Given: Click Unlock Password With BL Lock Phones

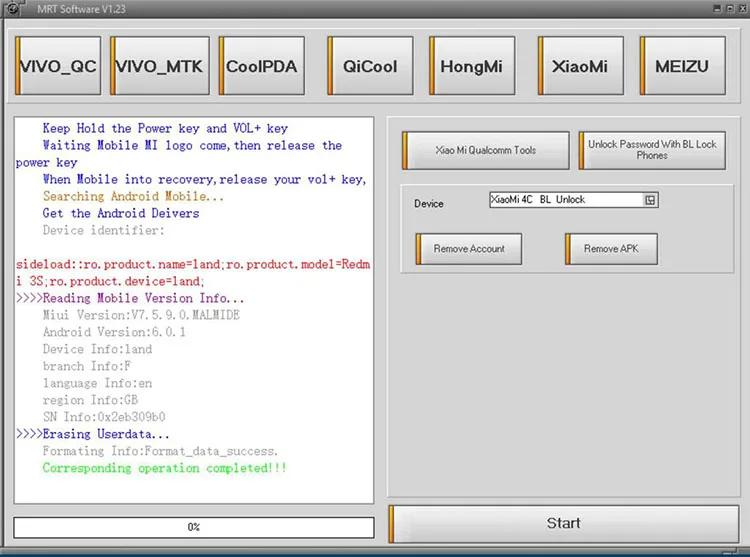Looking at the screenshot, I should pos(652,150).
